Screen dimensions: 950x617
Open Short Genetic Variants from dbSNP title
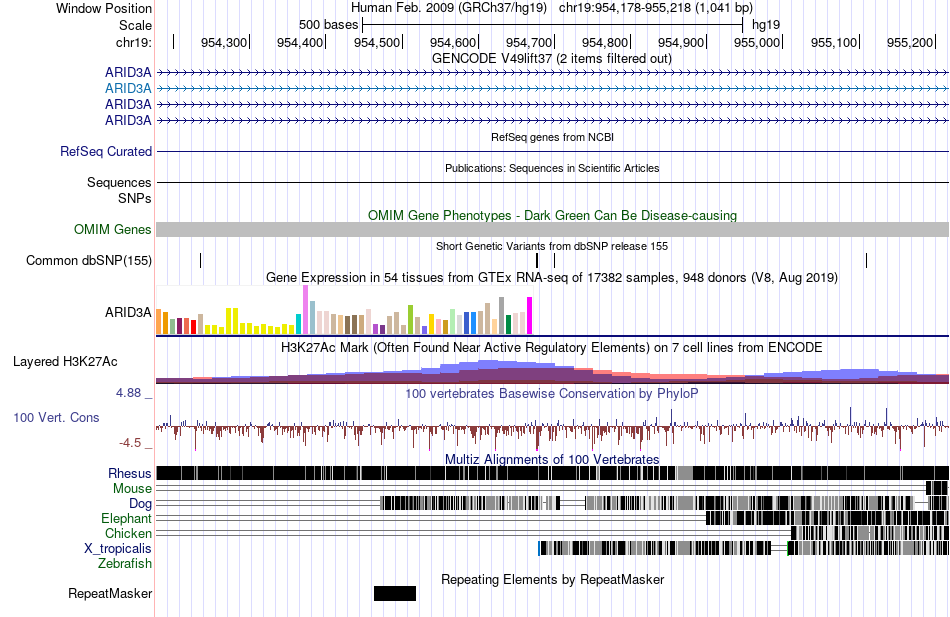552,247
